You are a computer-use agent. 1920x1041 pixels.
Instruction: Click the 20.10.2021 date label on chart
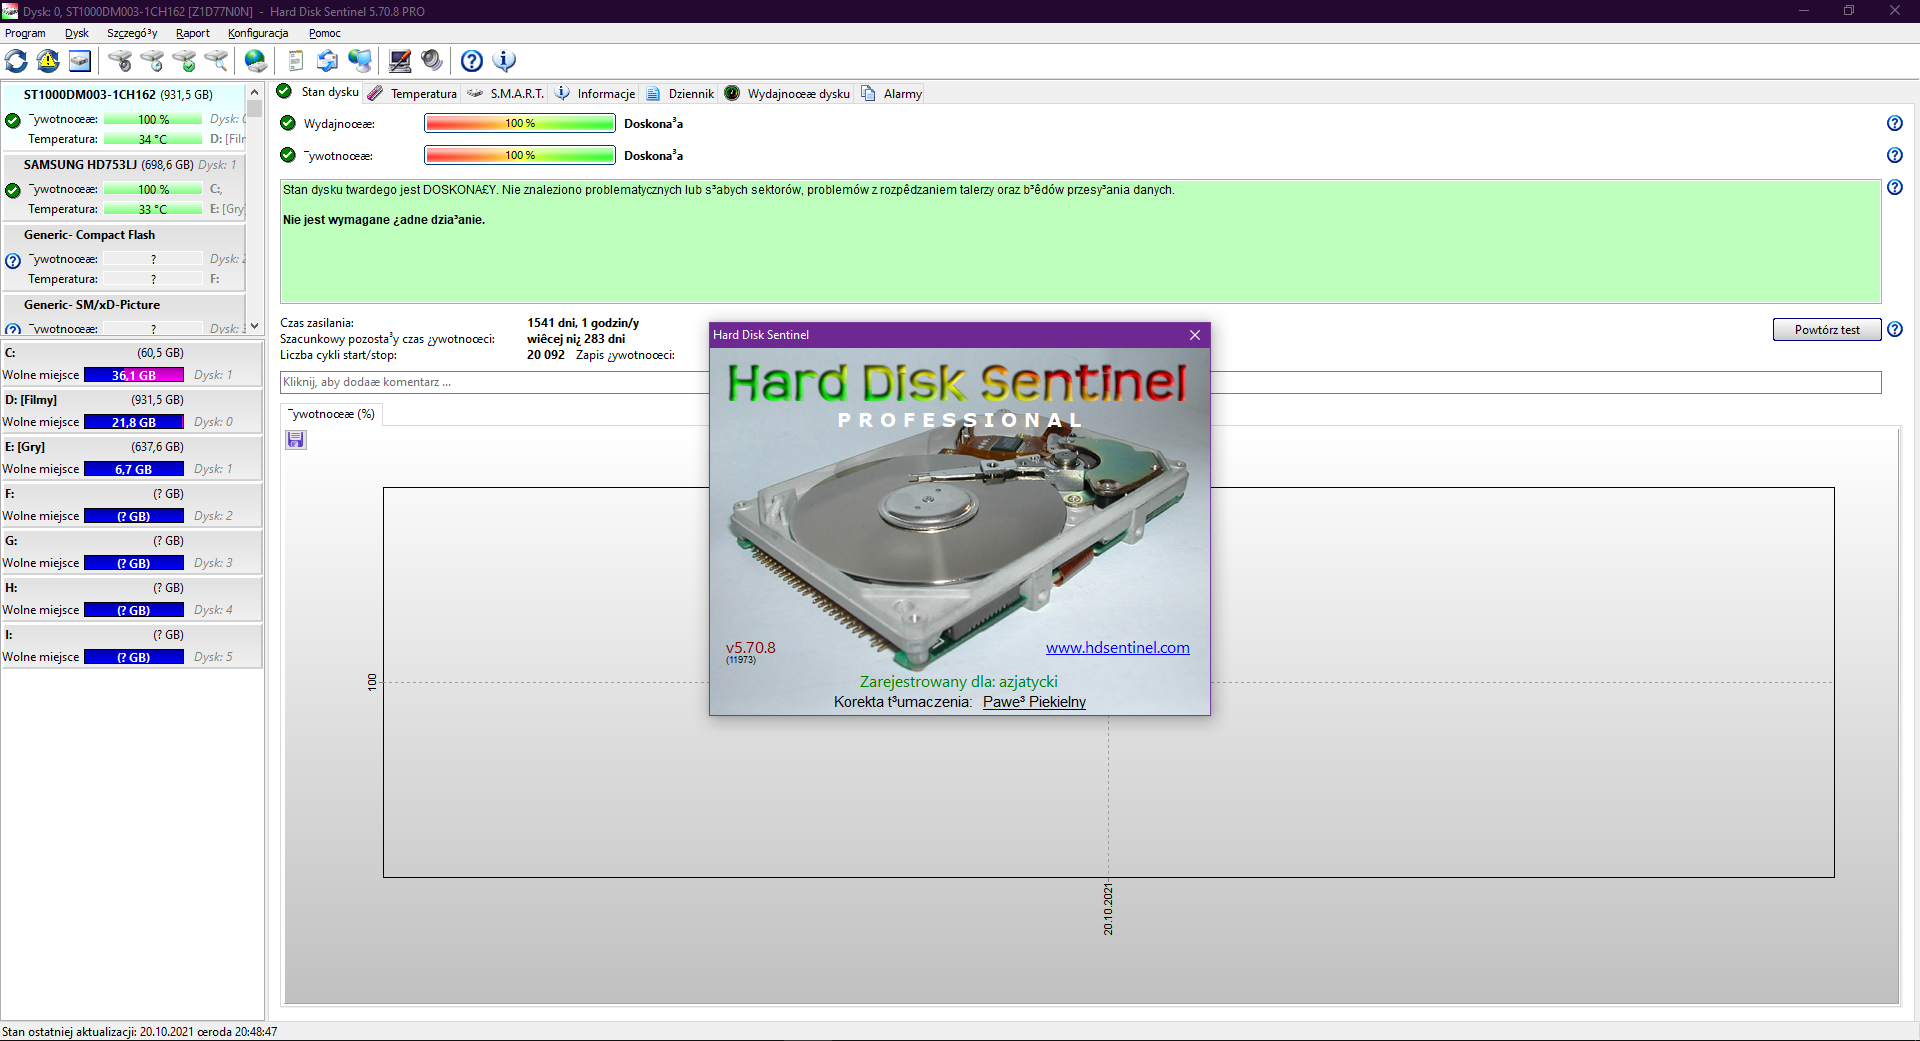(1108, 909)
